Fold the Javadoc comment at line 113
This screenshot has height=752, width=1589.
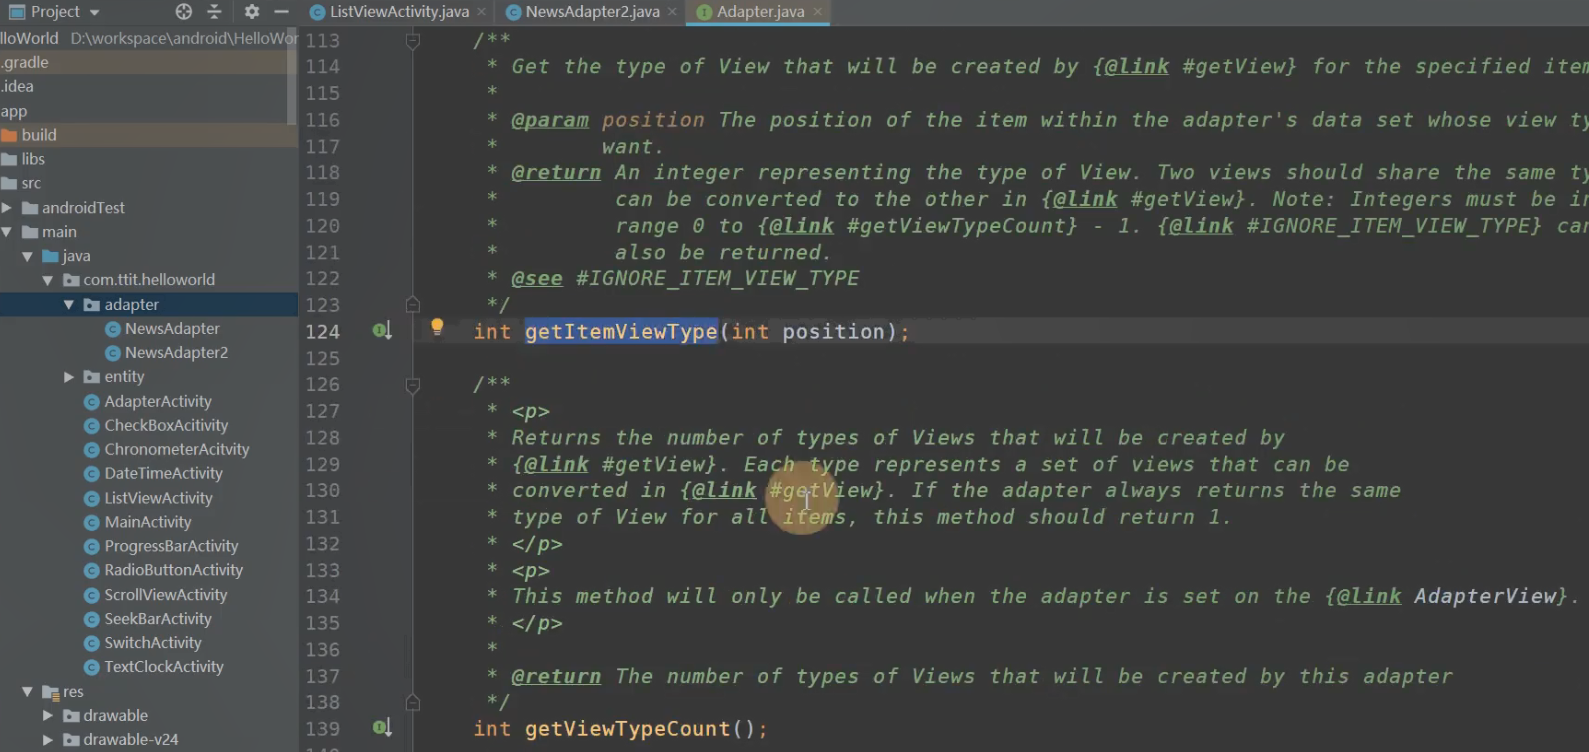tap(412, 41)
